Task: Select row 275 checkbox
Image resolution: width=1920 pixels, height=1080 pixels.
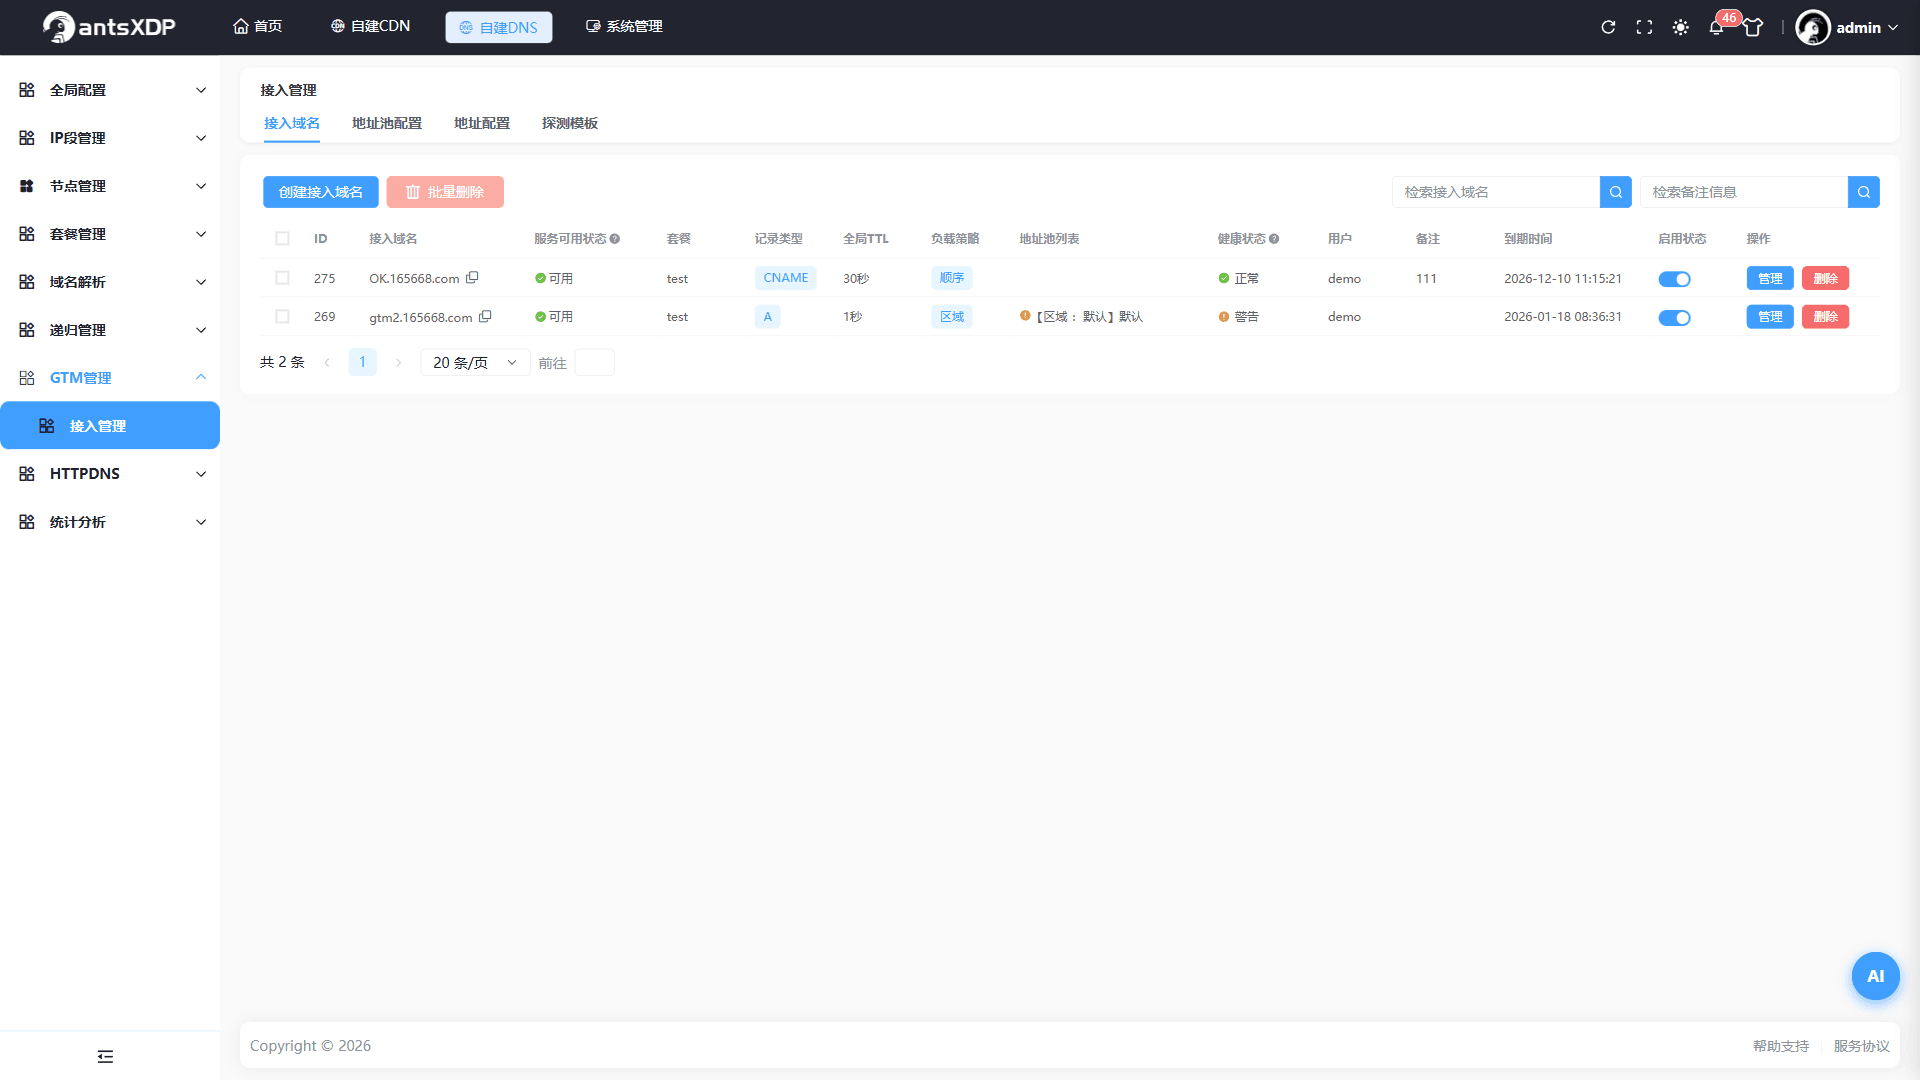Action: point(282,278)
